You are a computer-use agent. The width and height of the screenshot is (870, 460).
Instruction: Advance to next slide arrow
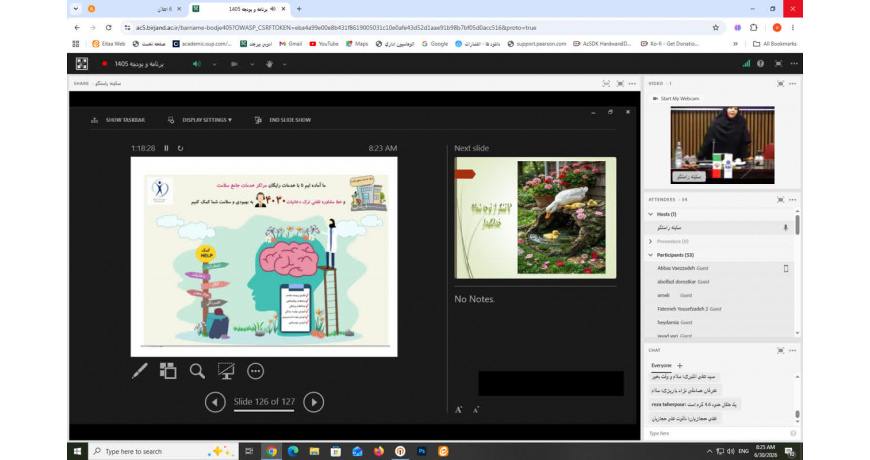pos(313,402)
